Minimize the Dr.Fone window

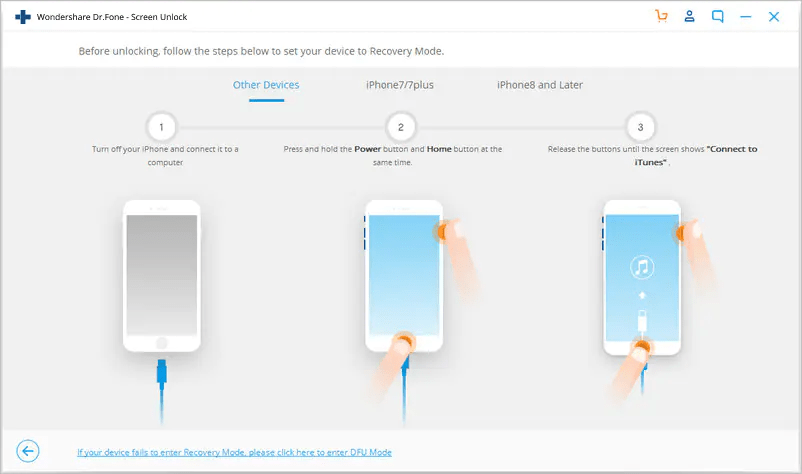pos(746,17)
